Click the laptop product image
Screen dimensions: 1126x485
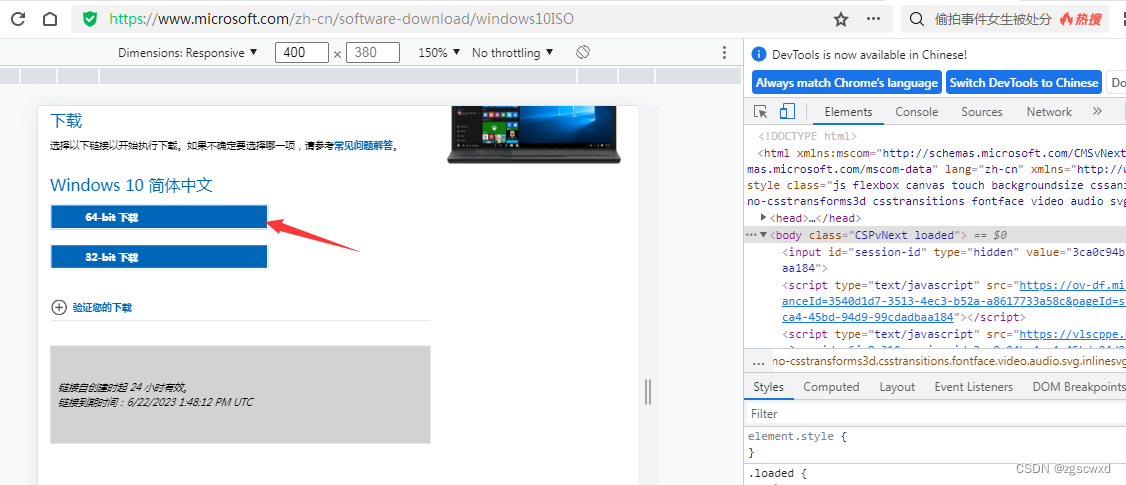coord(534,135)
